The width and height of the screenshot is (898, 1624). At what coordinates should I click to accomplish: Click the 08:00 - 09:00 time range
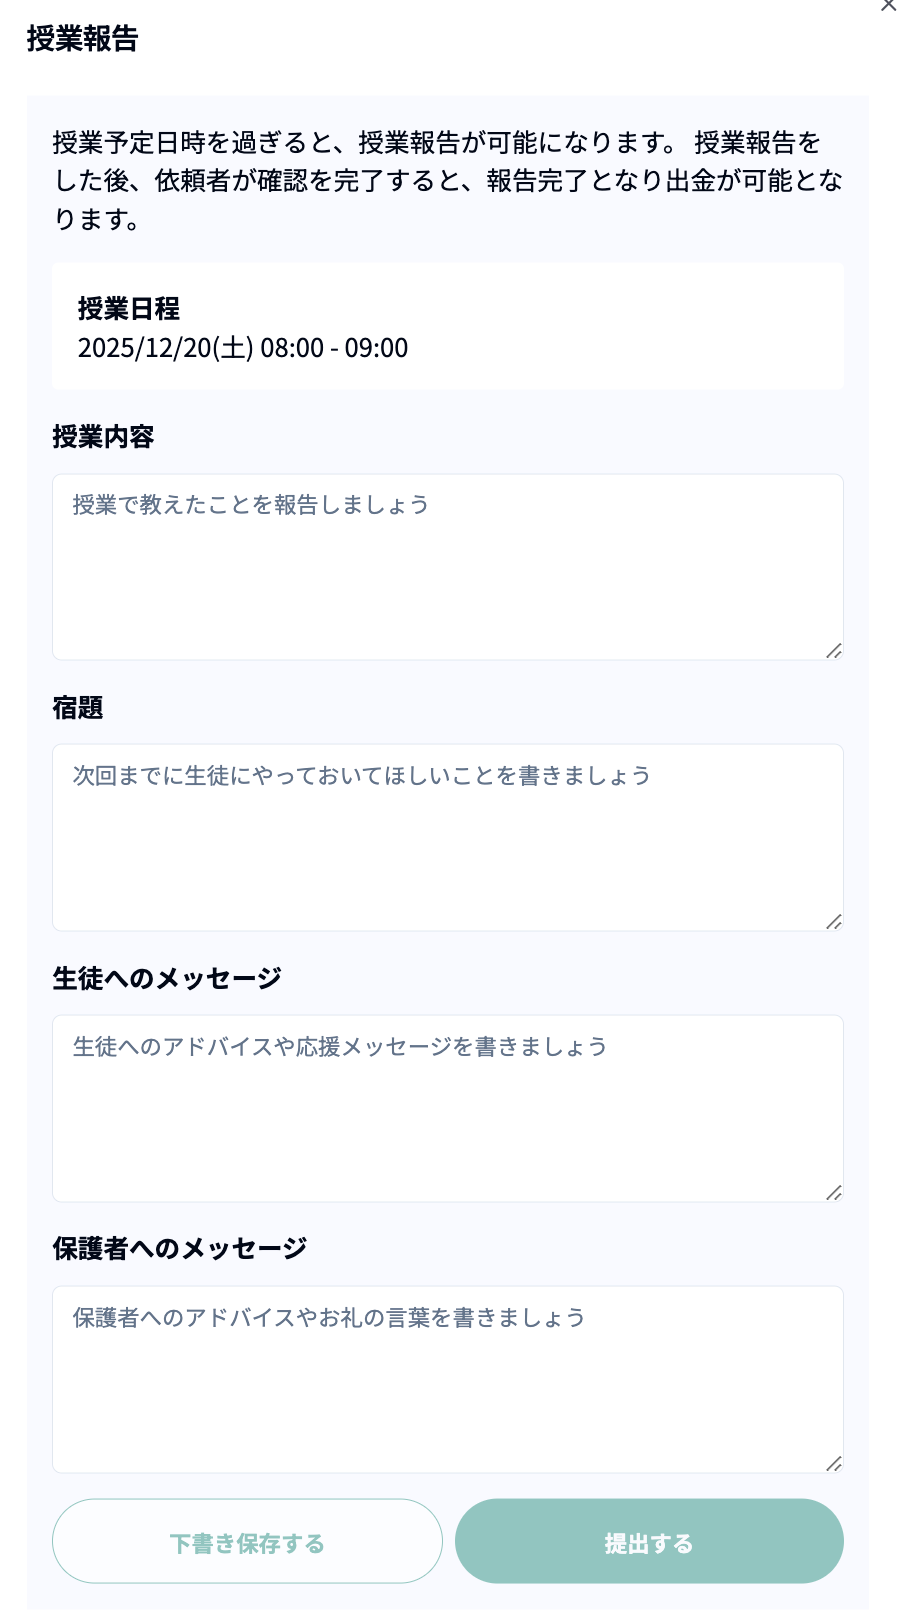coord(334,348)
